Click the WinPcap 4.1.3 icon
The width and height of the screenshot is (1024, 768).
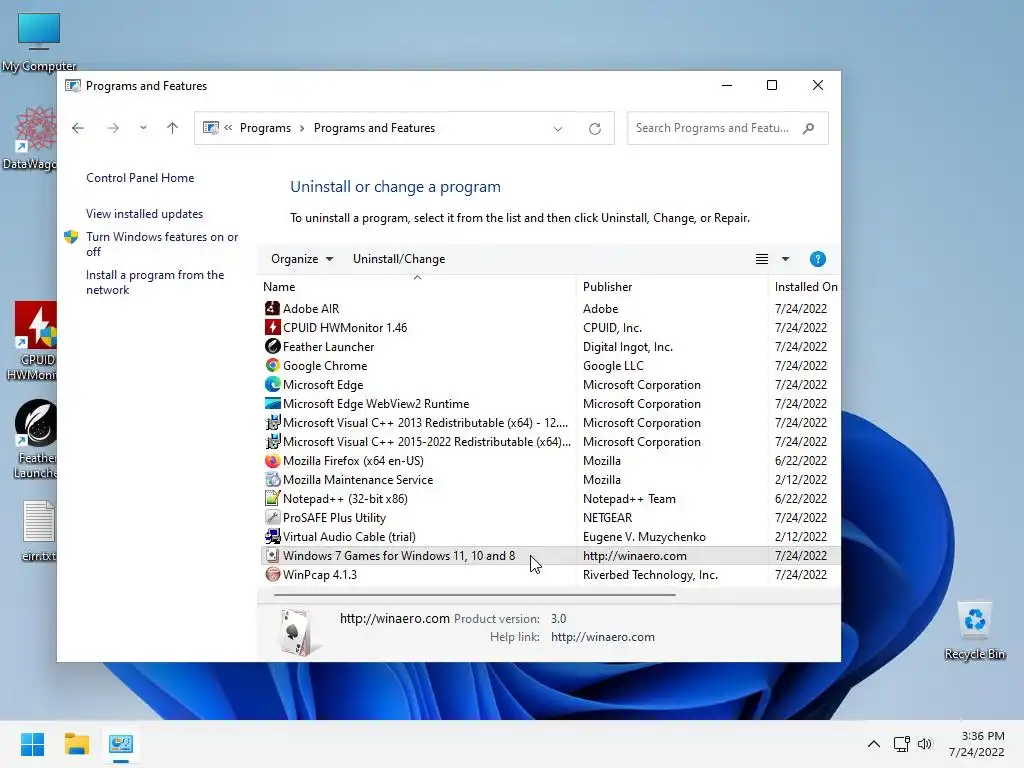click(272, 574)
